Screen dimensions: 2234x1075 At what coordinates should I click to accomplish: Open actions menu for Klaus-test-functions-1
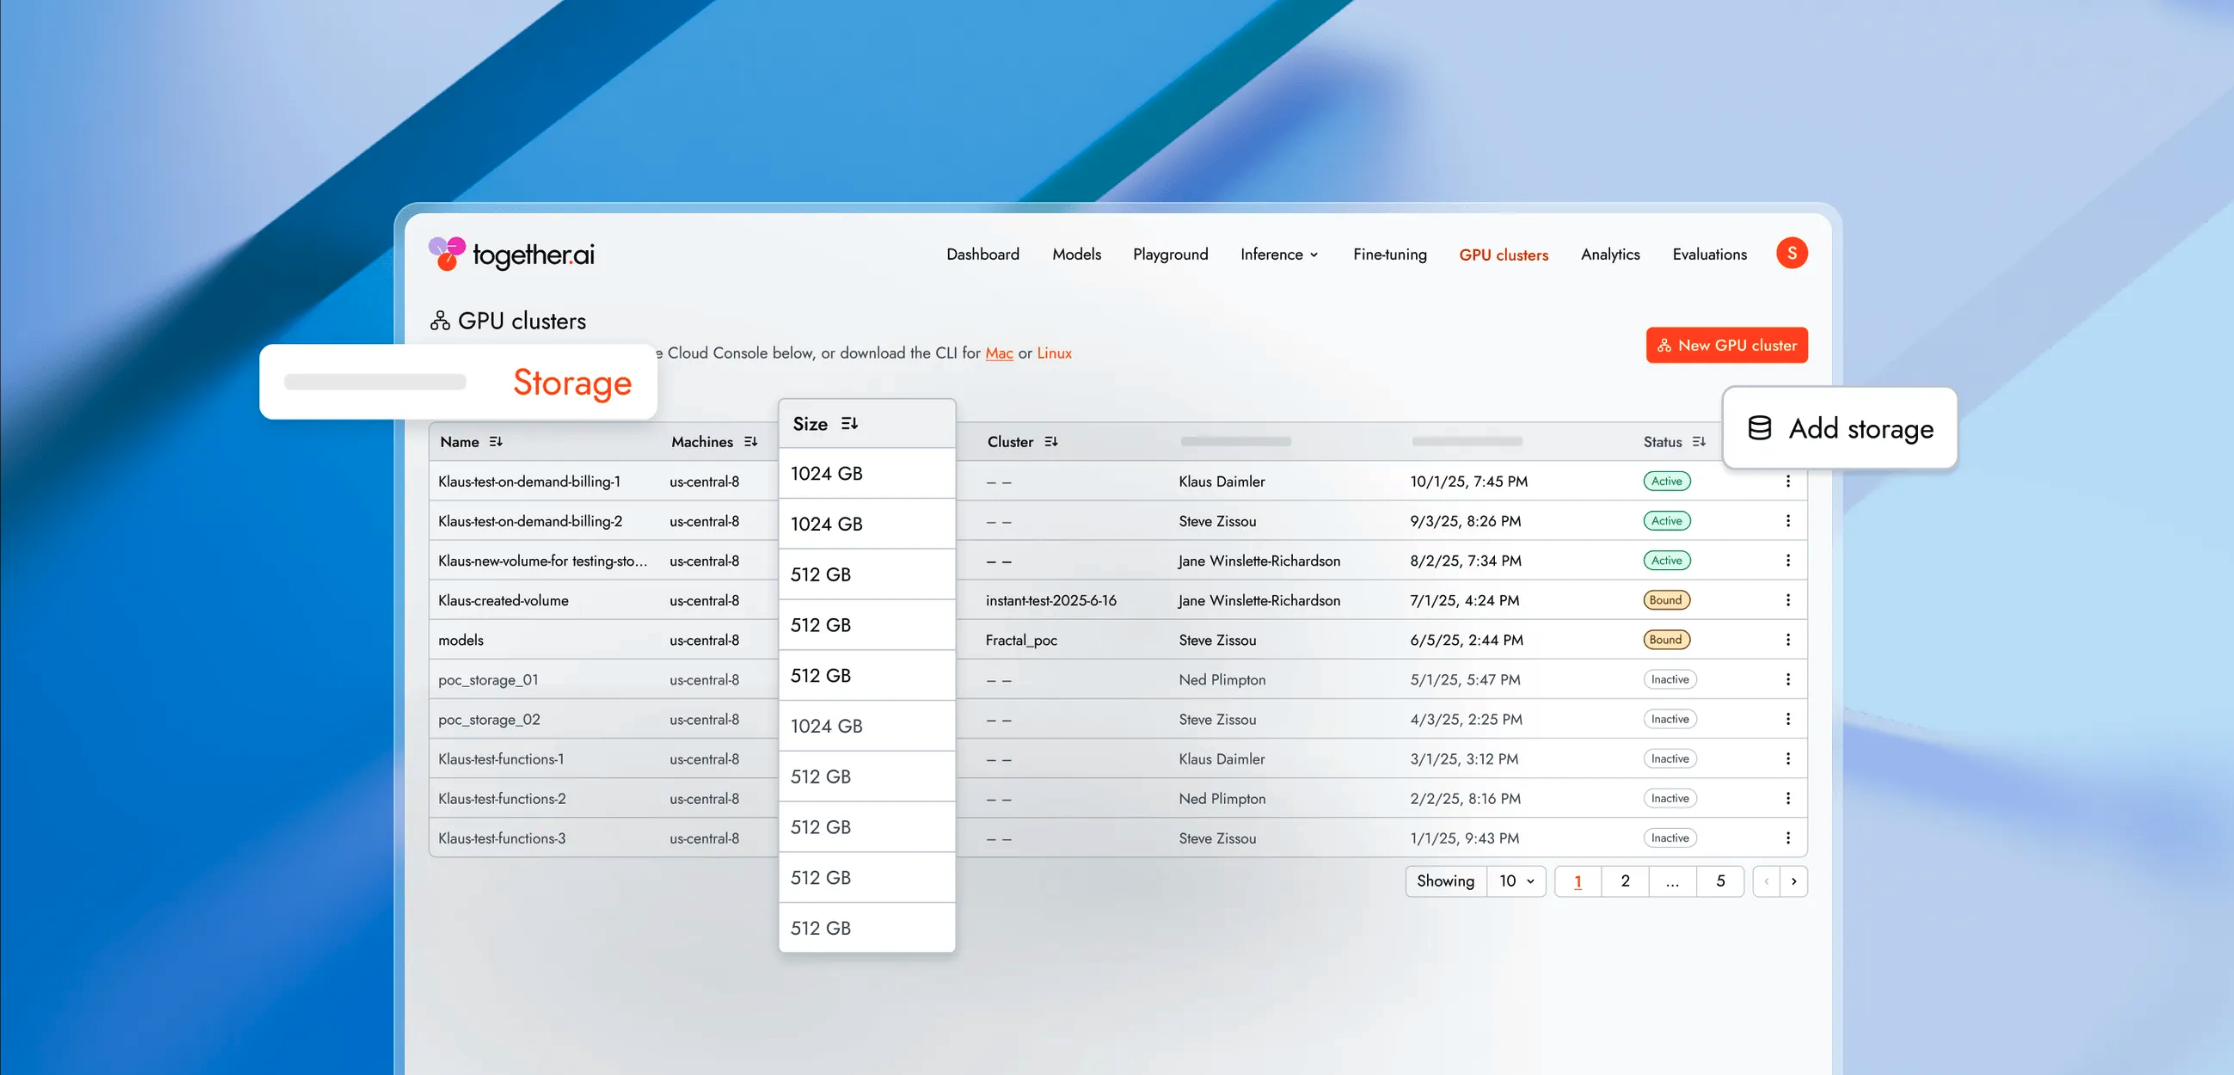(x=1788, y=759)
